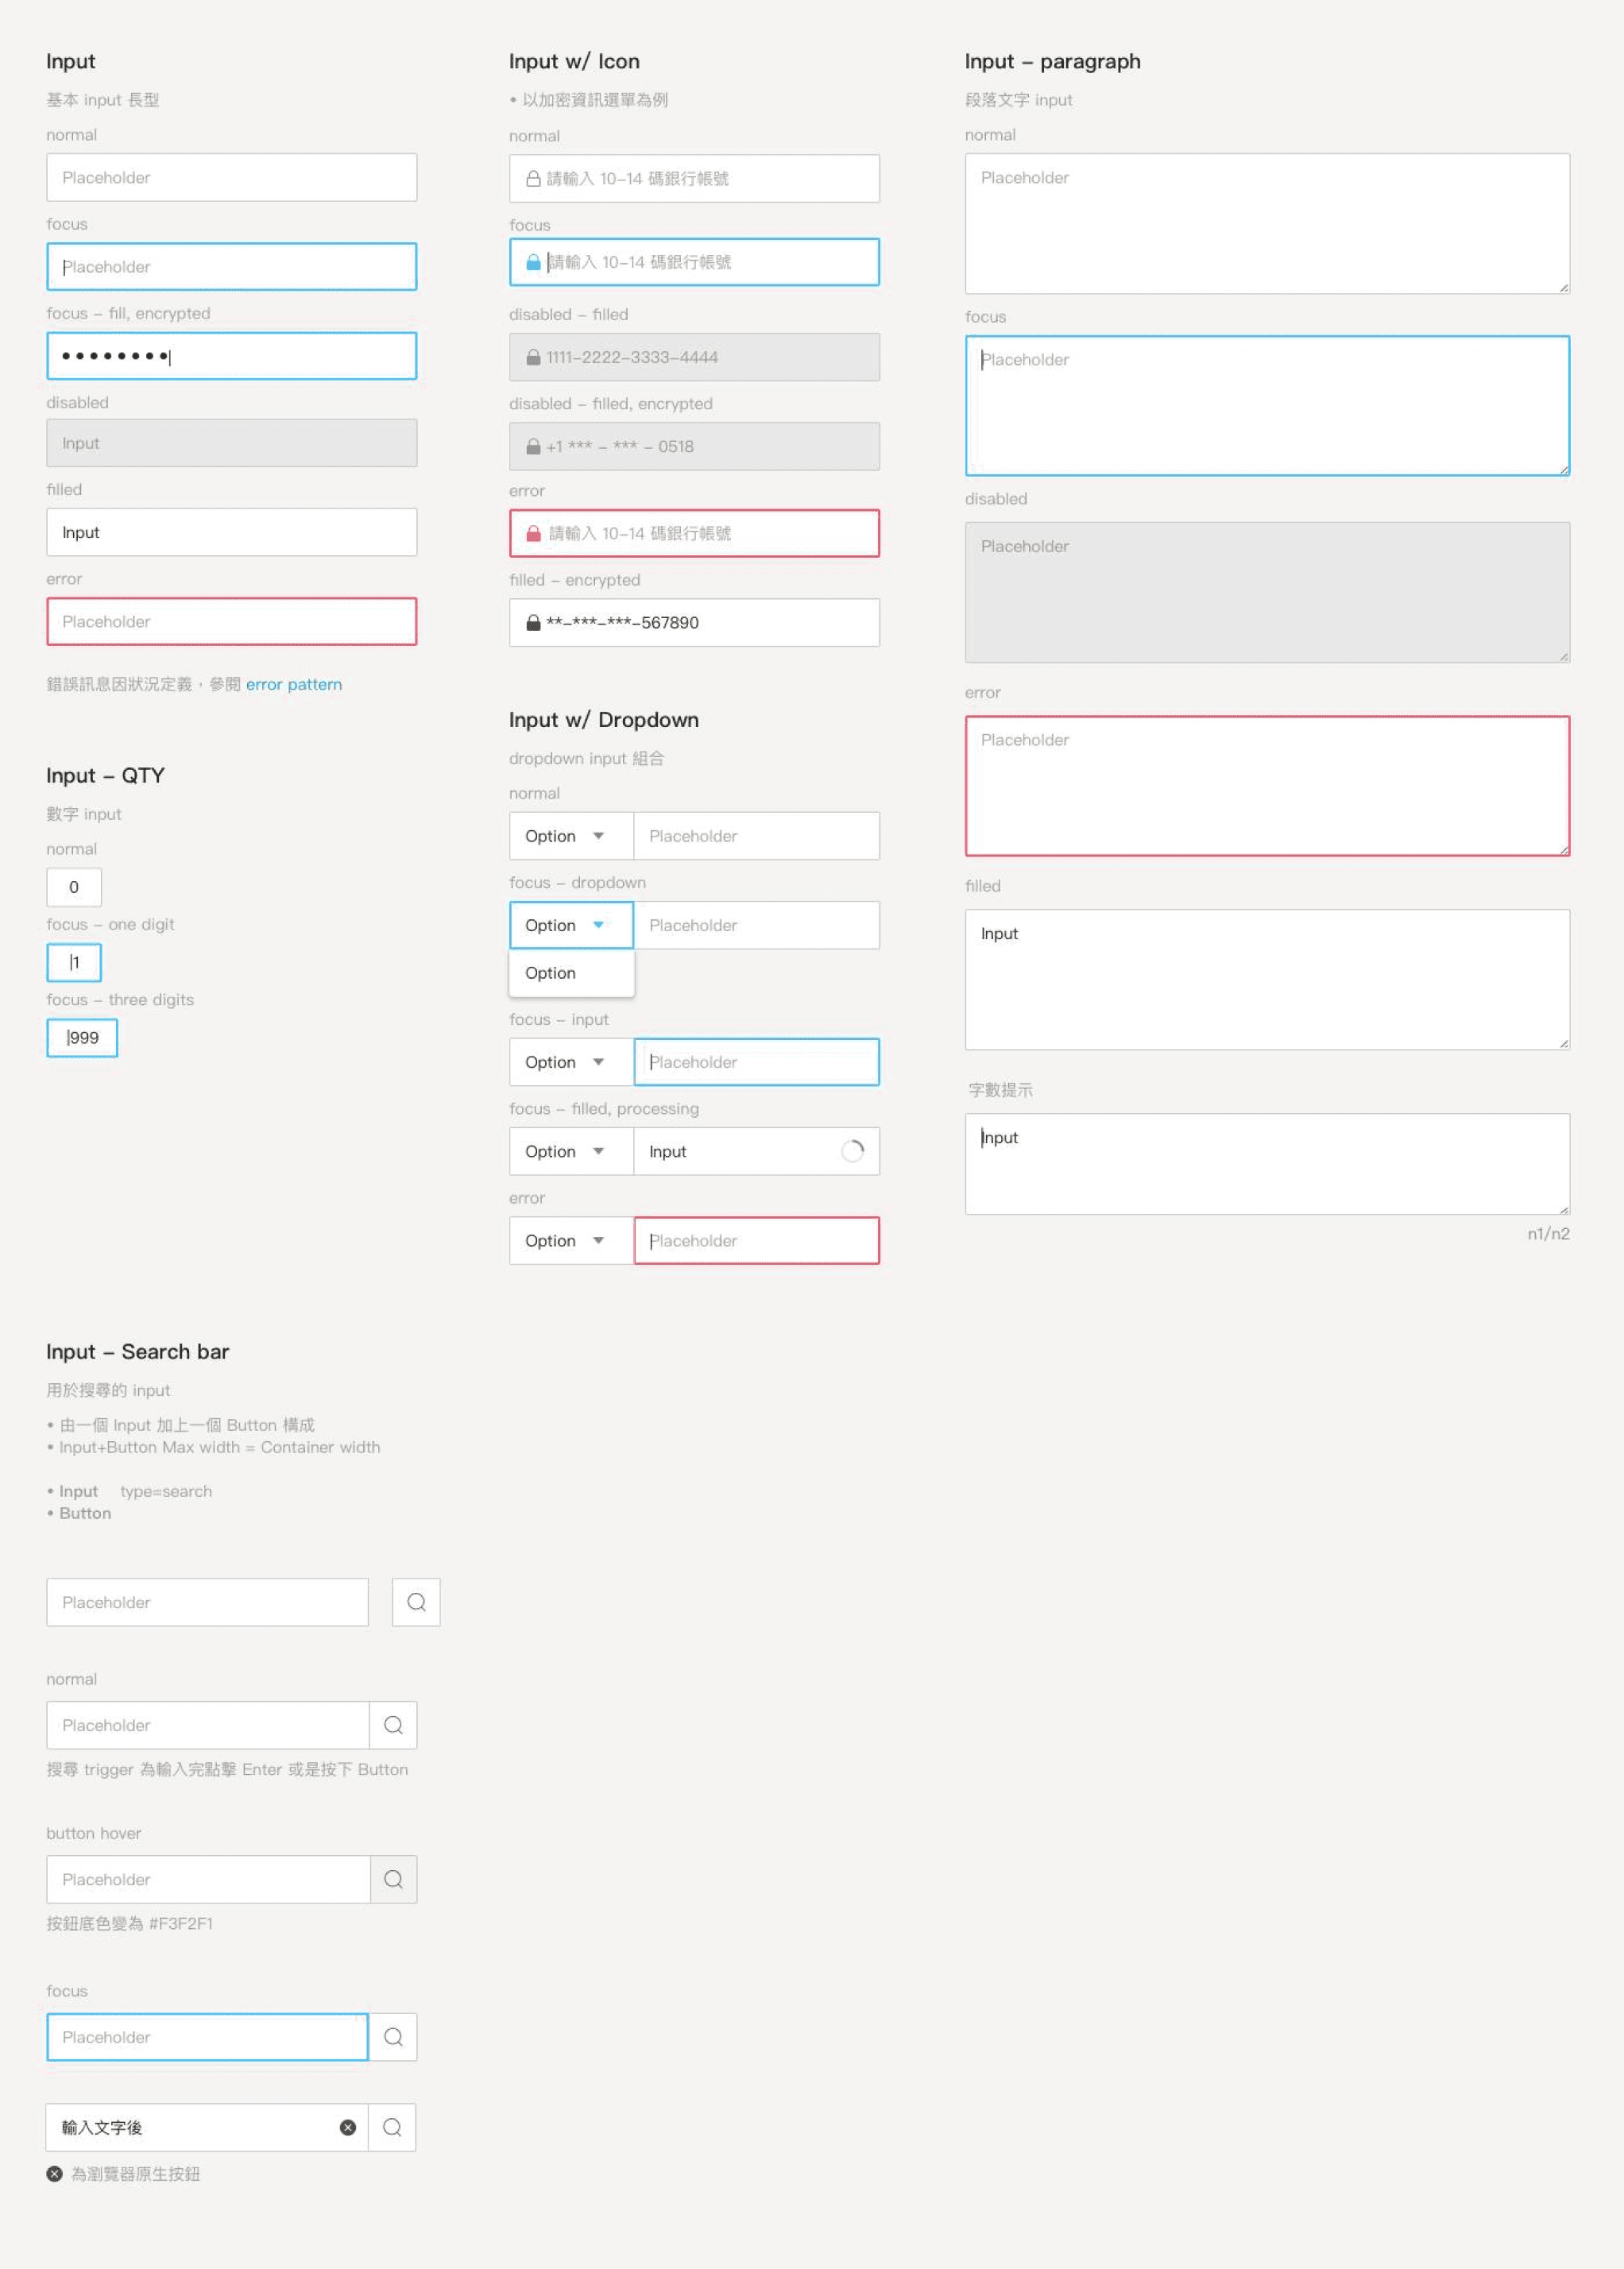The image size is (1624, 2269).
Task: Click the blue lock icon in the focused input
Action: pyautogui.click(x=533, y=262)
